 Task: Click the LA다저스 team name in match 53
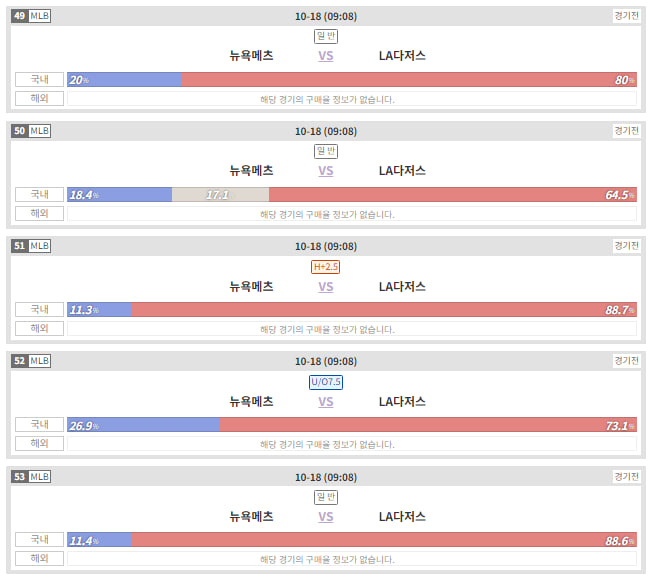[402, 517]
